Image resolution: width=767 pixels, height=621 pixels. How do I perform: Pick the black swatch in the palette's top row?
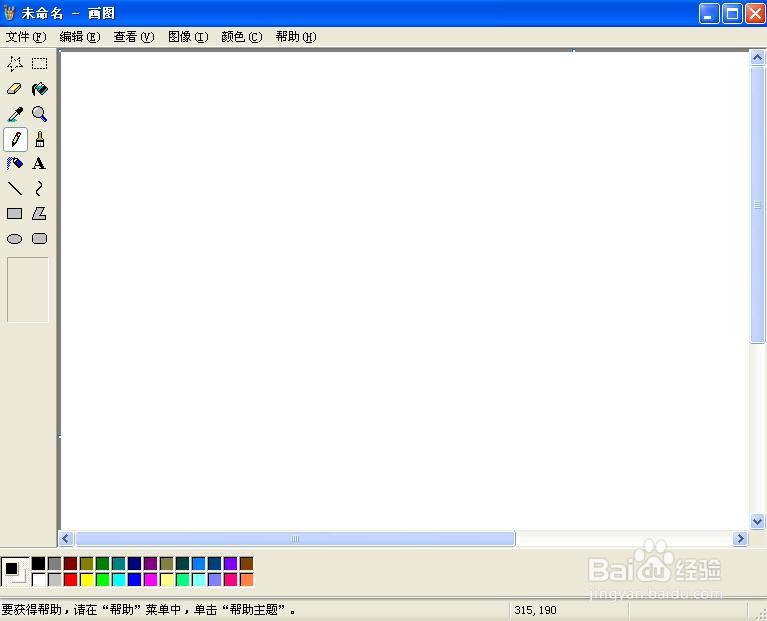pyautogui.click(x=39, y=564)
